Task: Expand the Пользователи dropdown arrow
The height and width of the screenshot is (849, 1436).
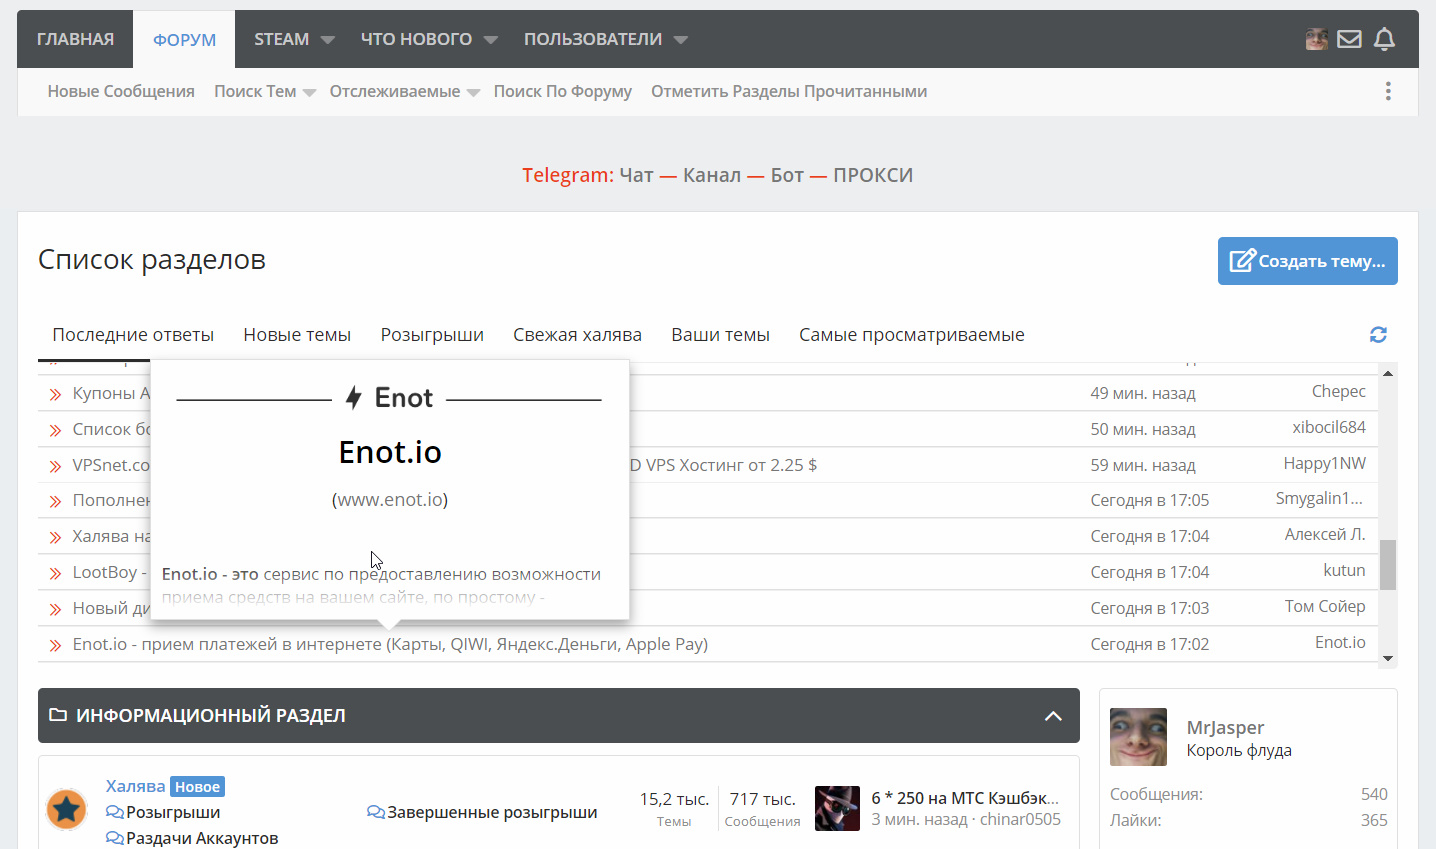Action: click(x=681, y=40)
